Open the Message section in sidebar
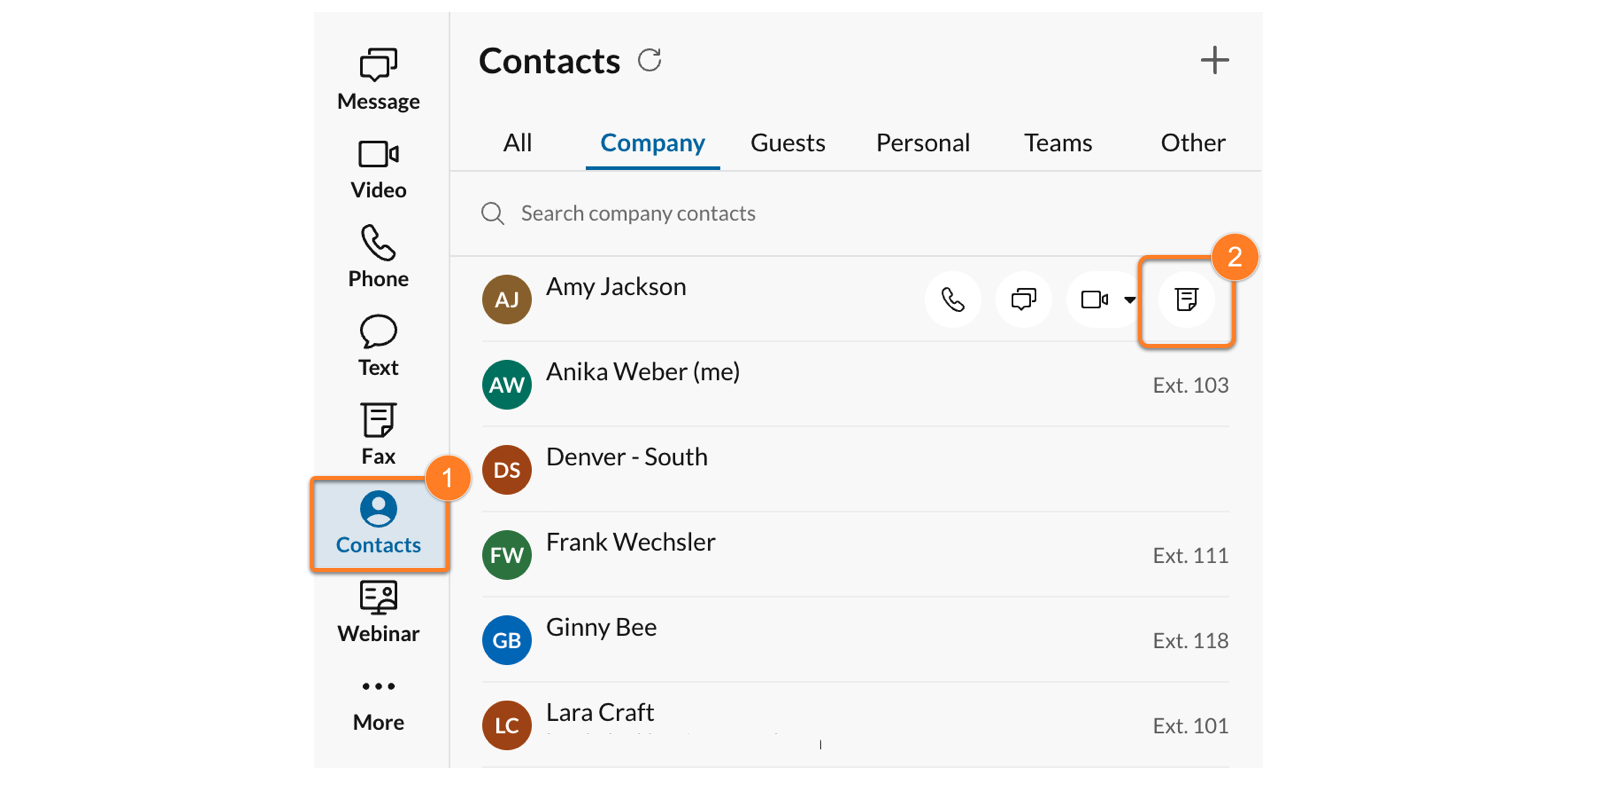 point(378,79)
